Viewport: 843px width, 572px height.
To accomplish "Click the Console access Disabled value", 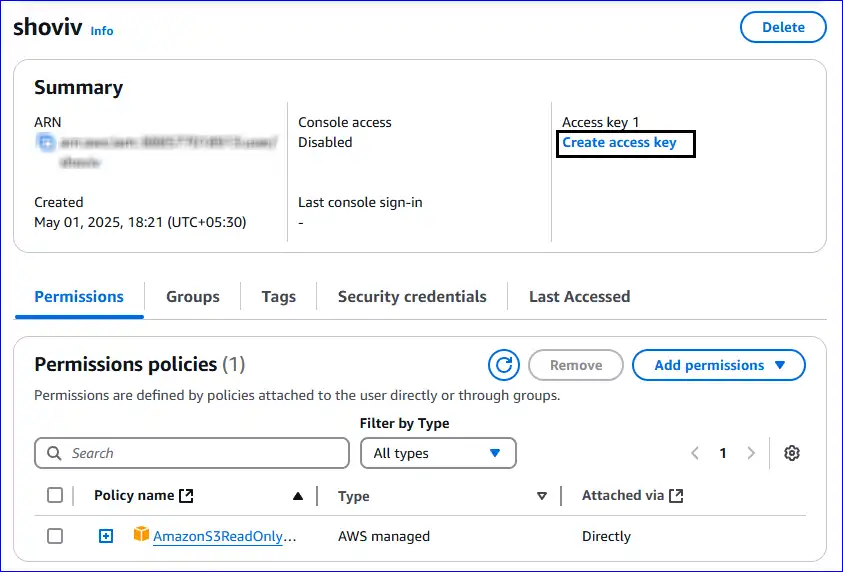I will pyautogui.click(x=325, y=142).
